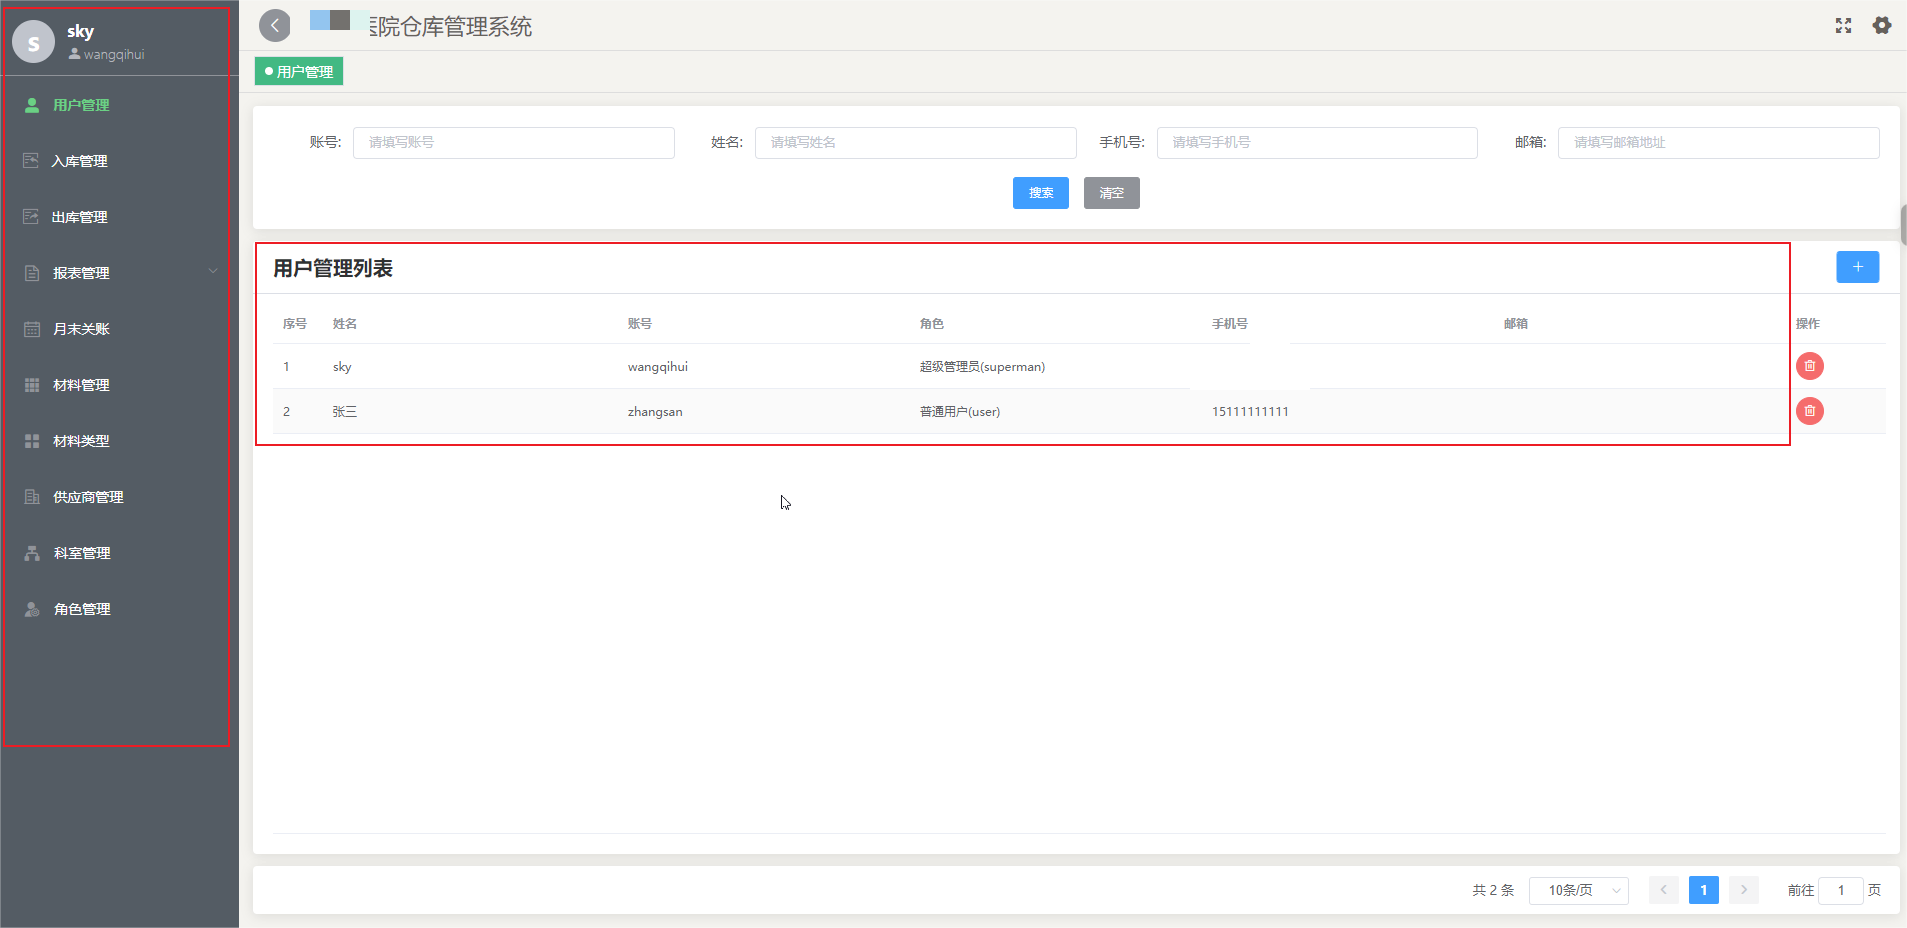1907x928 pixels.
Task: Open 材料管理 in the sidebar
Action: coord(81,385)
